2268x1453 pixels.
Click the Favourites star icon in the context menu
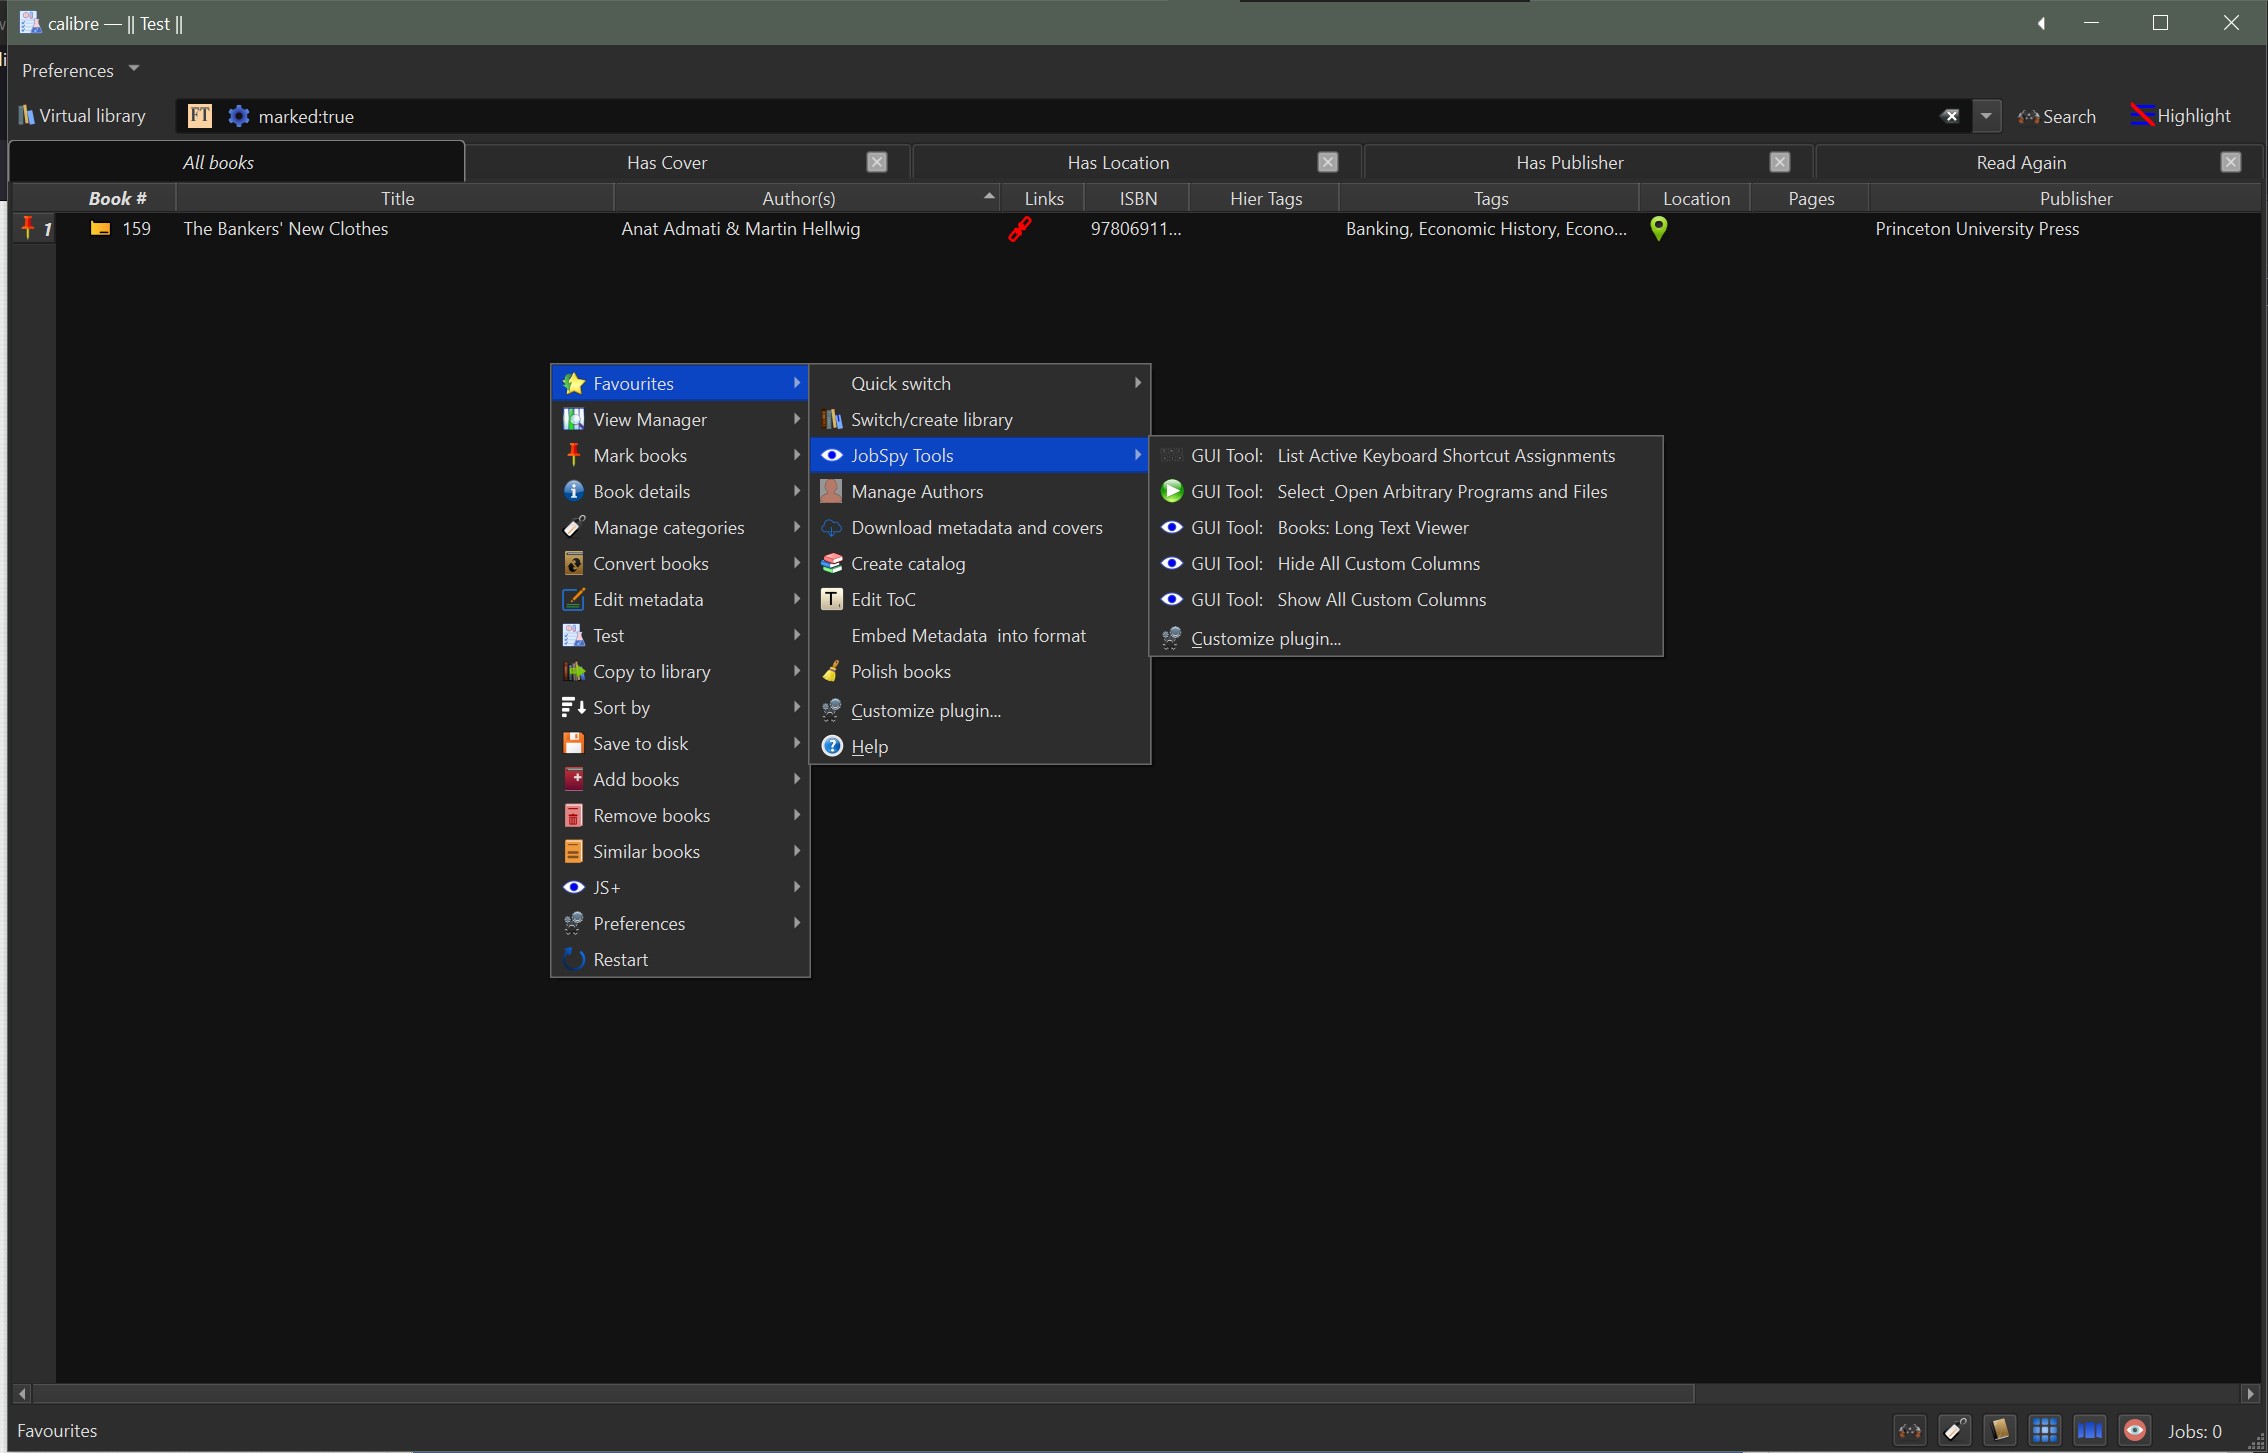pyautogui.click(x=574, y=384)
